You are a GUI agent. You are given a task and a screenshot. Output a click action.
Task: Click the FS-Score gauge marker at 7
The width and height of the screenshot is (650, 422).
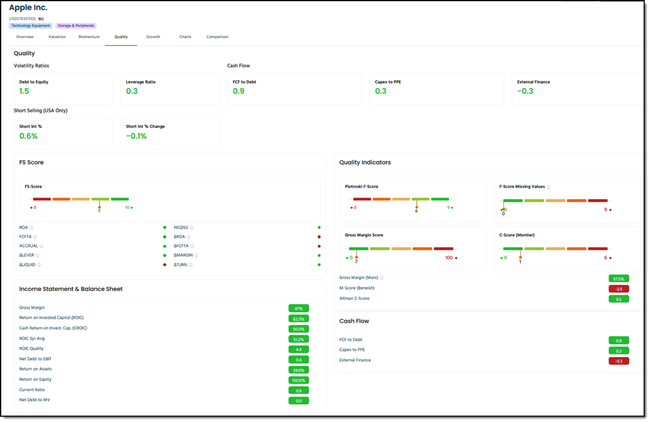(x=99, y=207)
